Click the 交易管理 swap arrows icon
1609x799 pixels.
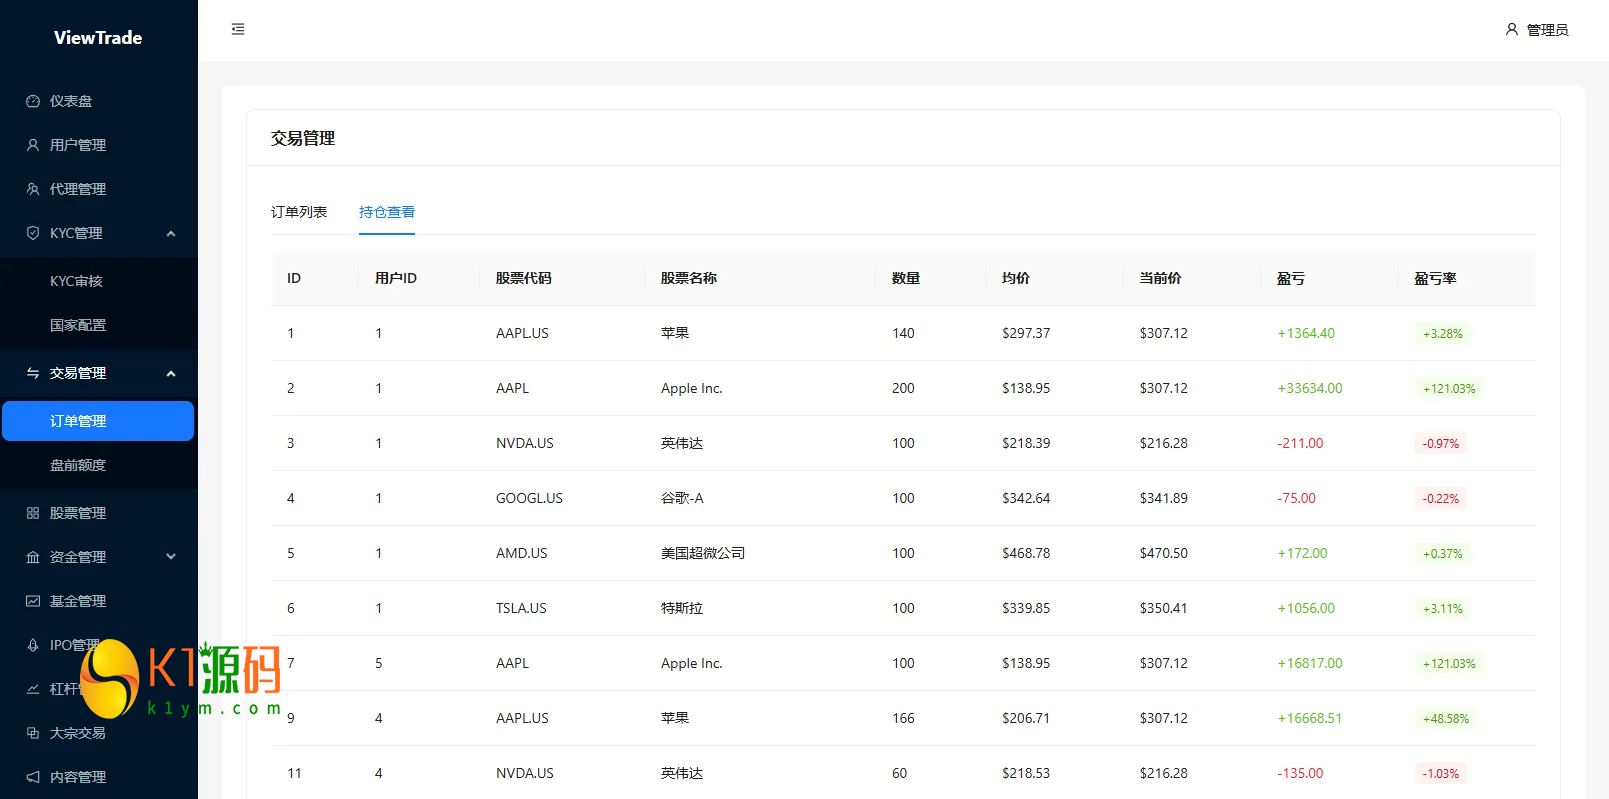tap(33, 373)
